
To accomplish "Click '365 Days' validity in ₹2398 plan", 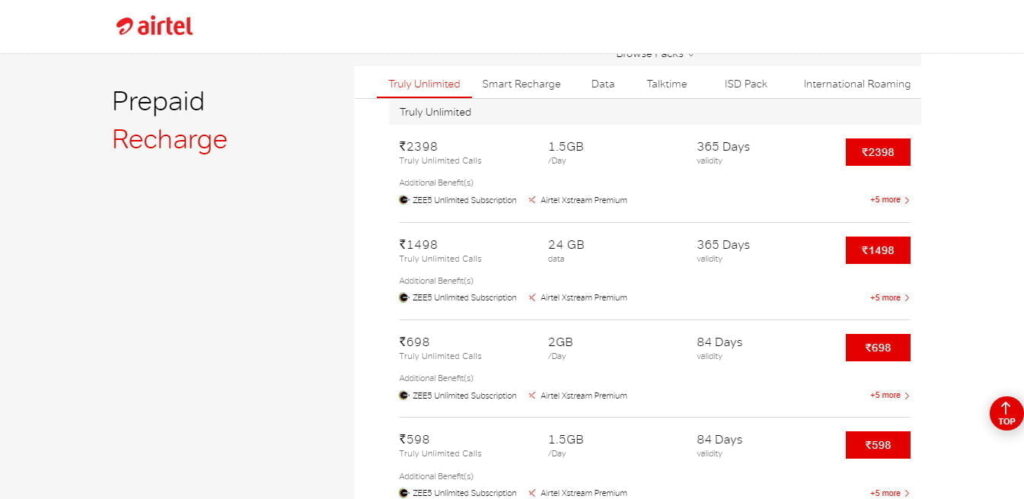I will pyautogui.click(x=723, y=147).
